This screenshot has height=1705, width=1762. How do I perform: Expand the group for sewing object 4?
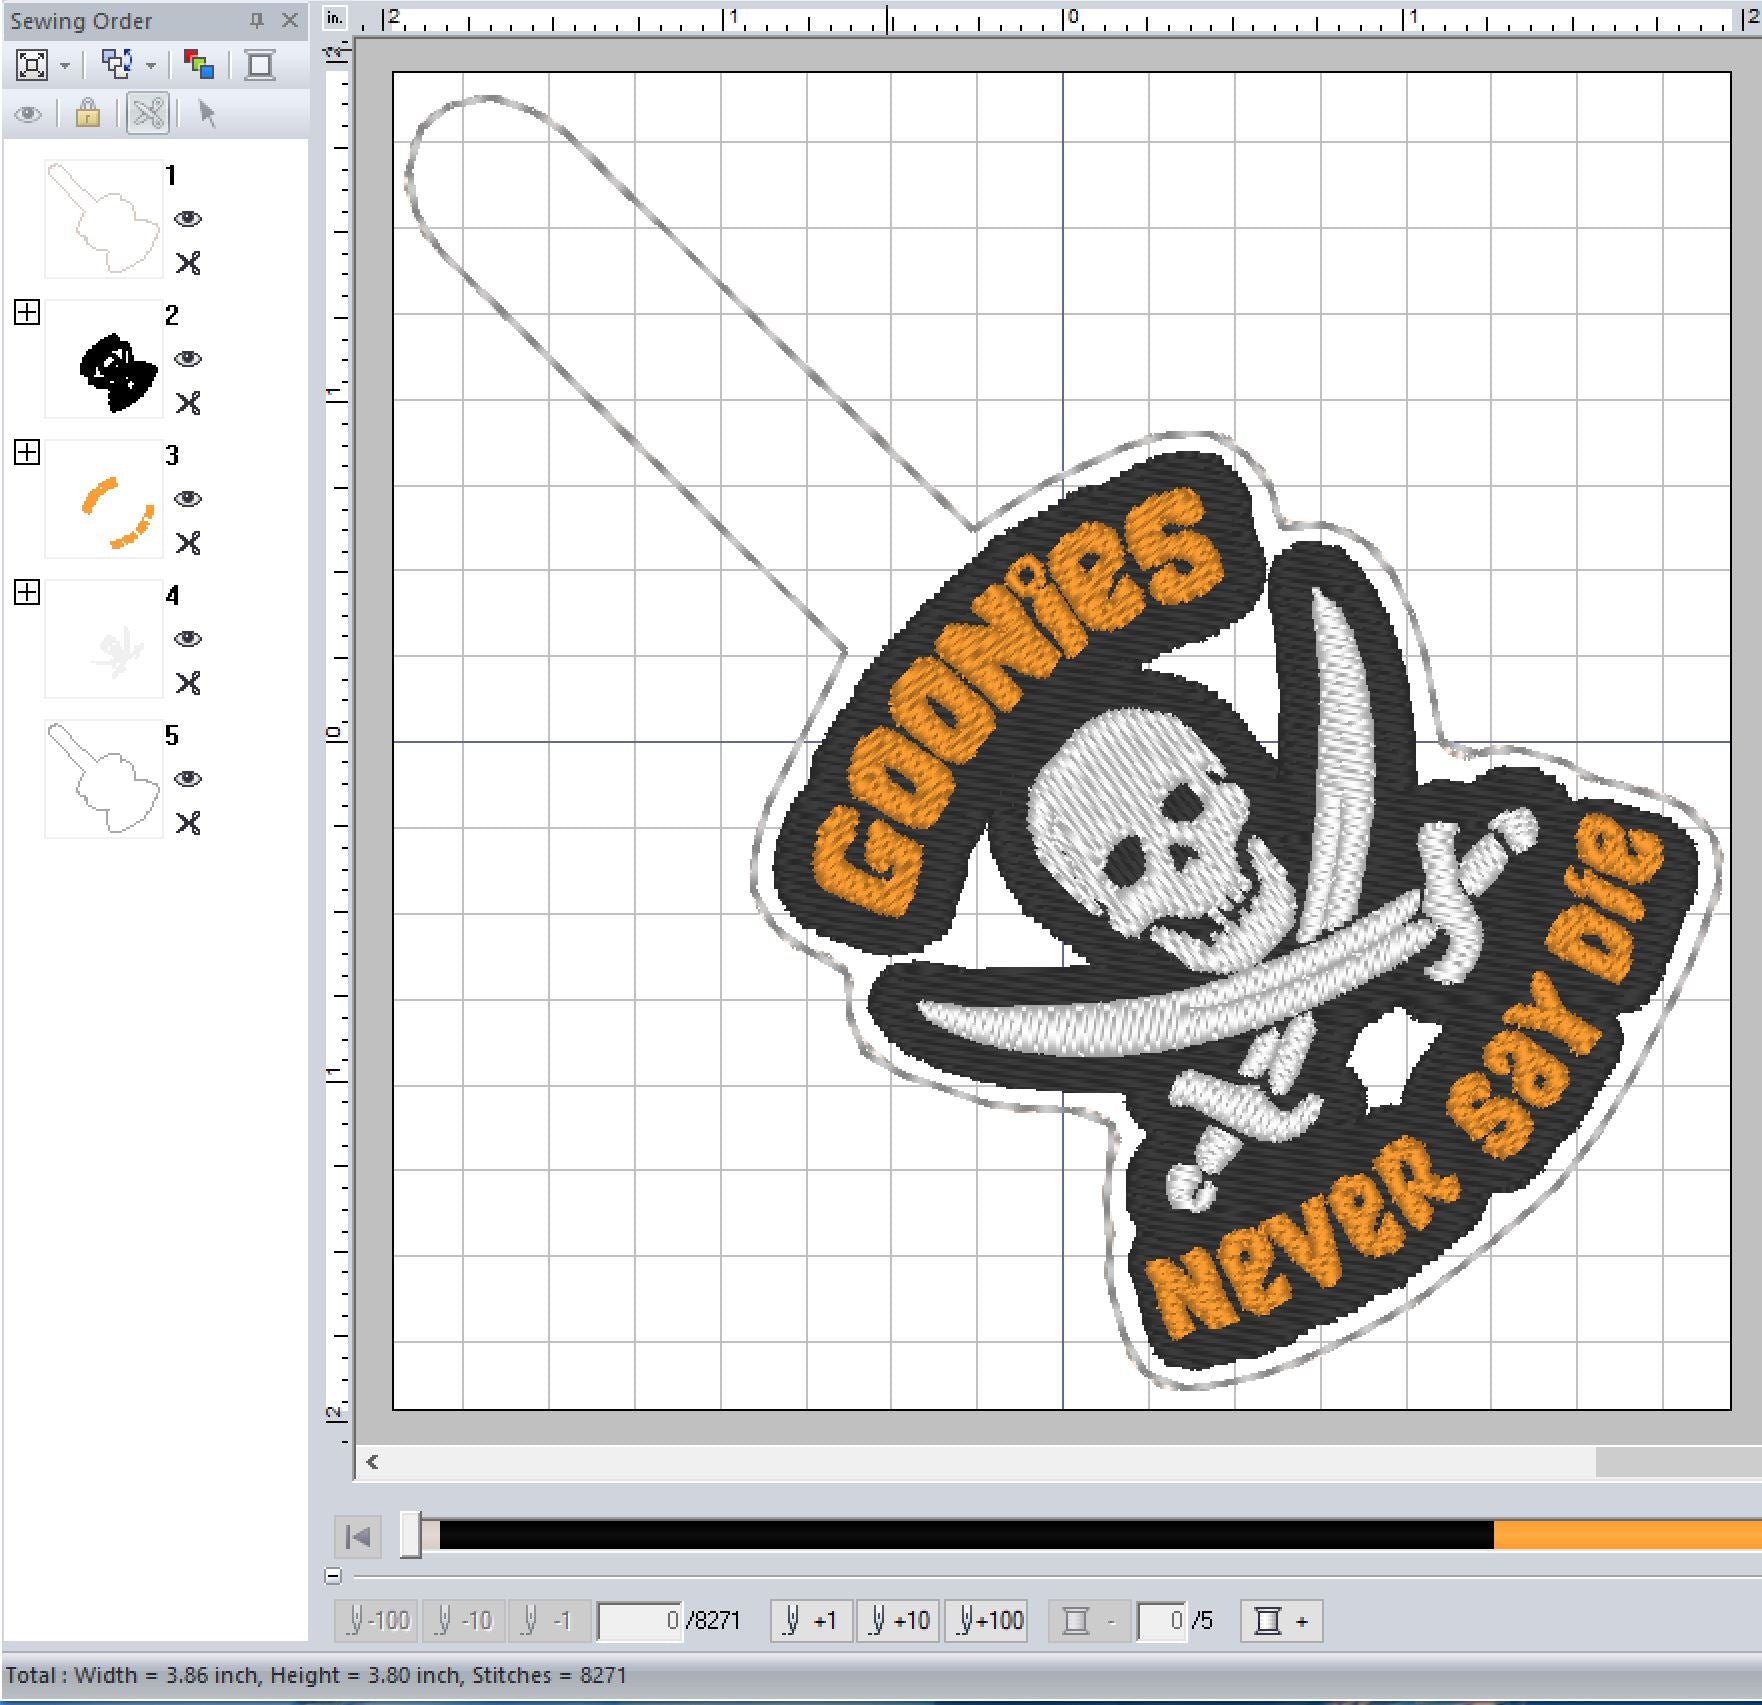(27, 593)
